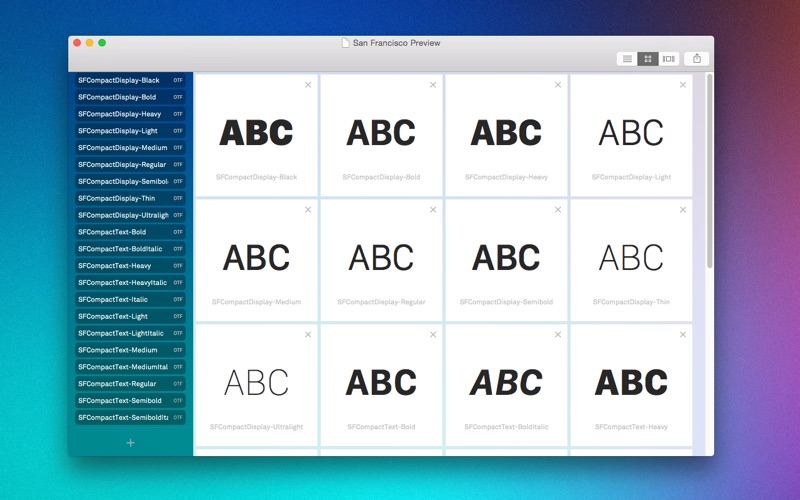Screen dimensions: 800x500
Task: Pick SFCompactDisplay-Thin in the font list
Action: click(x=130, y=198)
